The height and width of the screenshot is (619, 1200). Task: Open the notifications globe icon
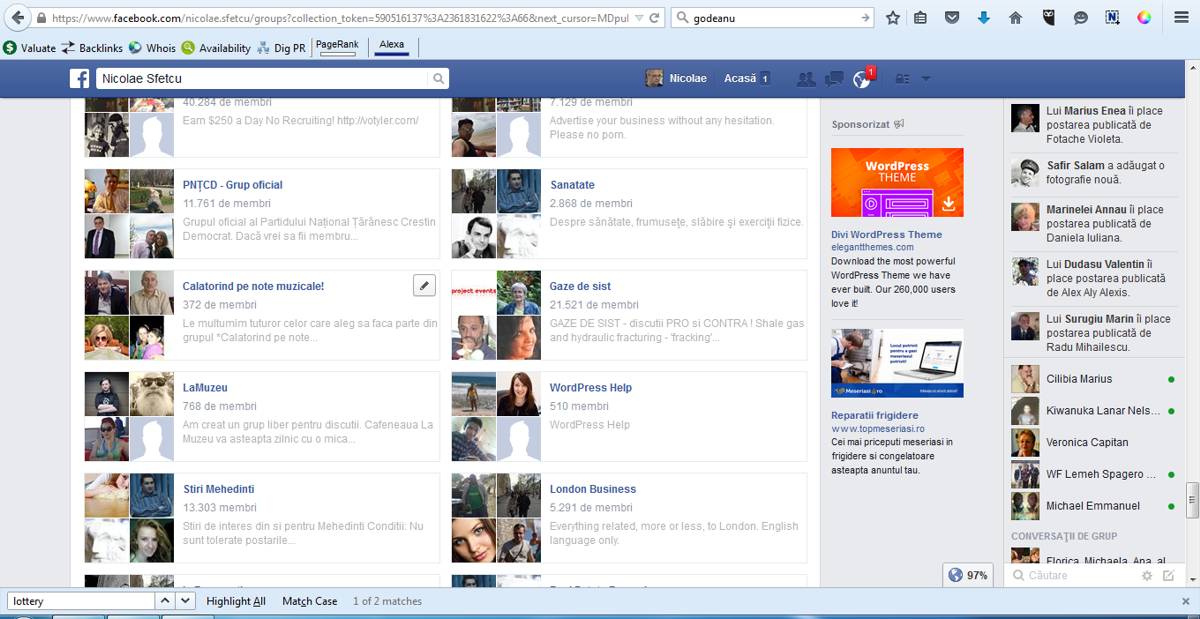click(862, 80)
